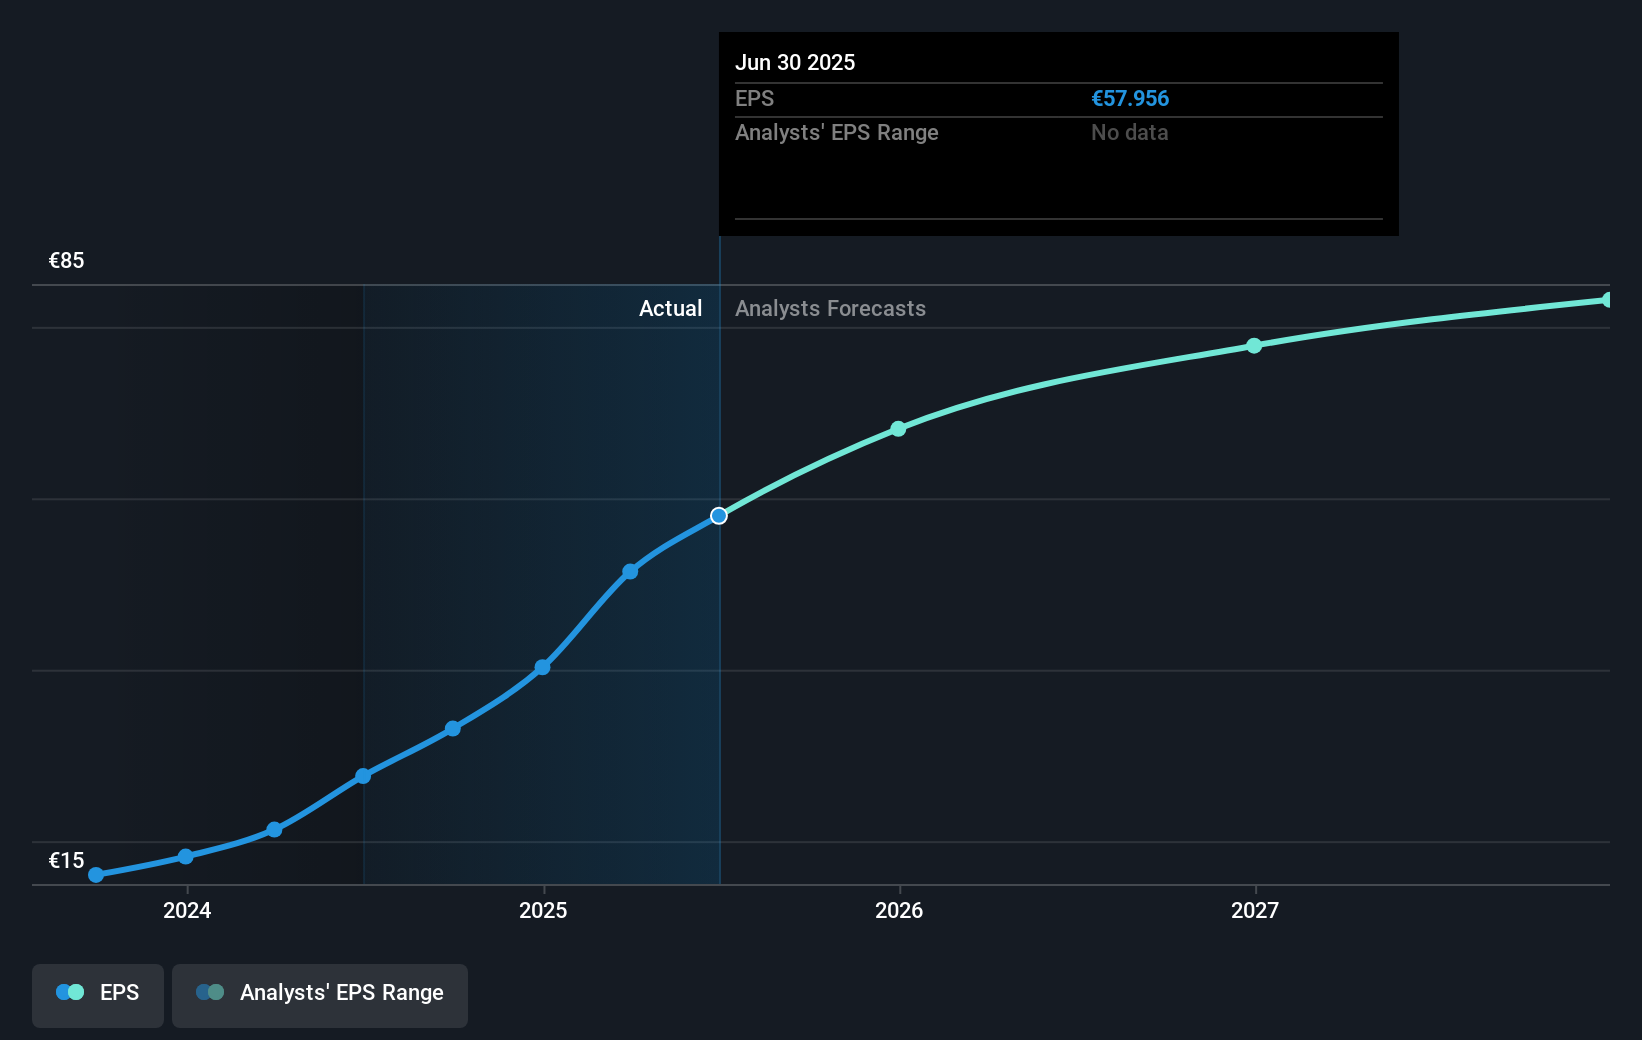1642x1040 pixels.
Task: Click the Jun 30 2025 tooltip heading
Action: click(x=795, y=63)
